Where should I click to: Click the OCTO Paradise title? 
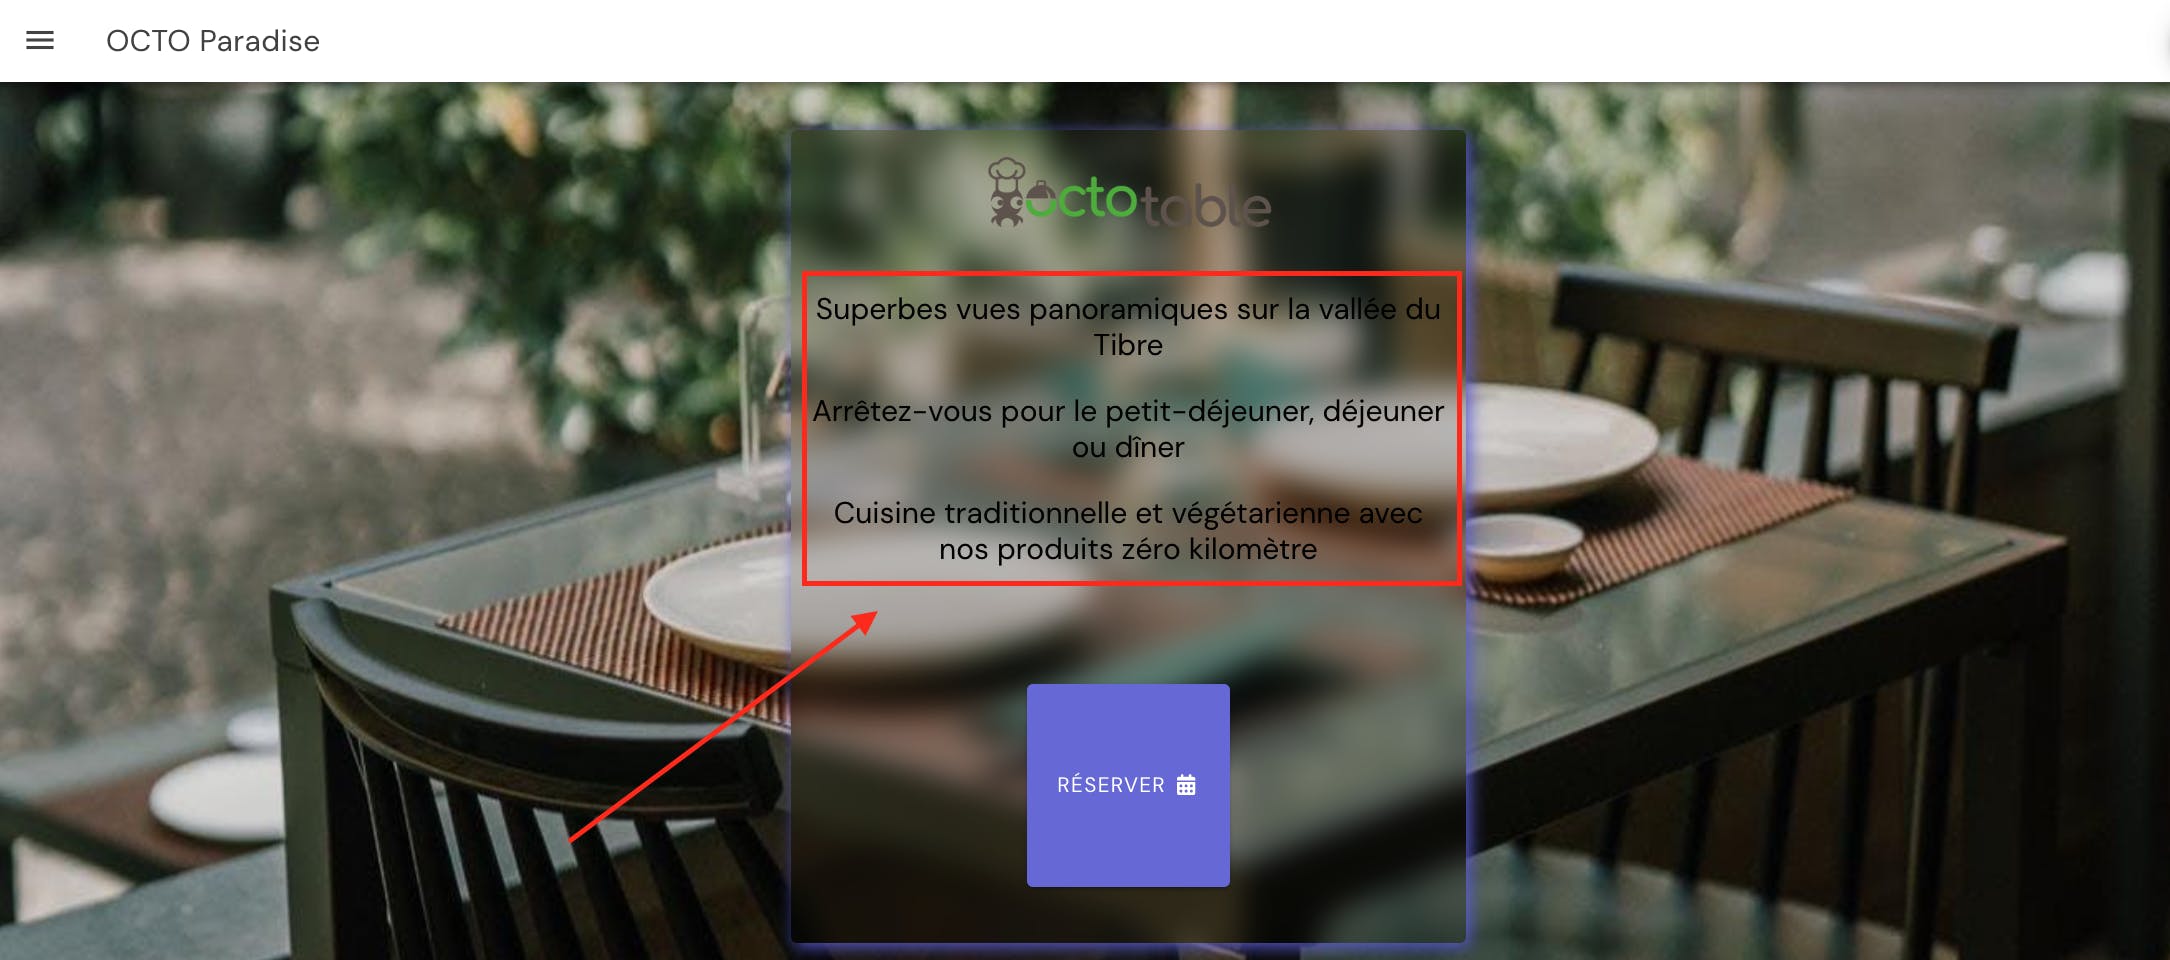tap(213, 41)
